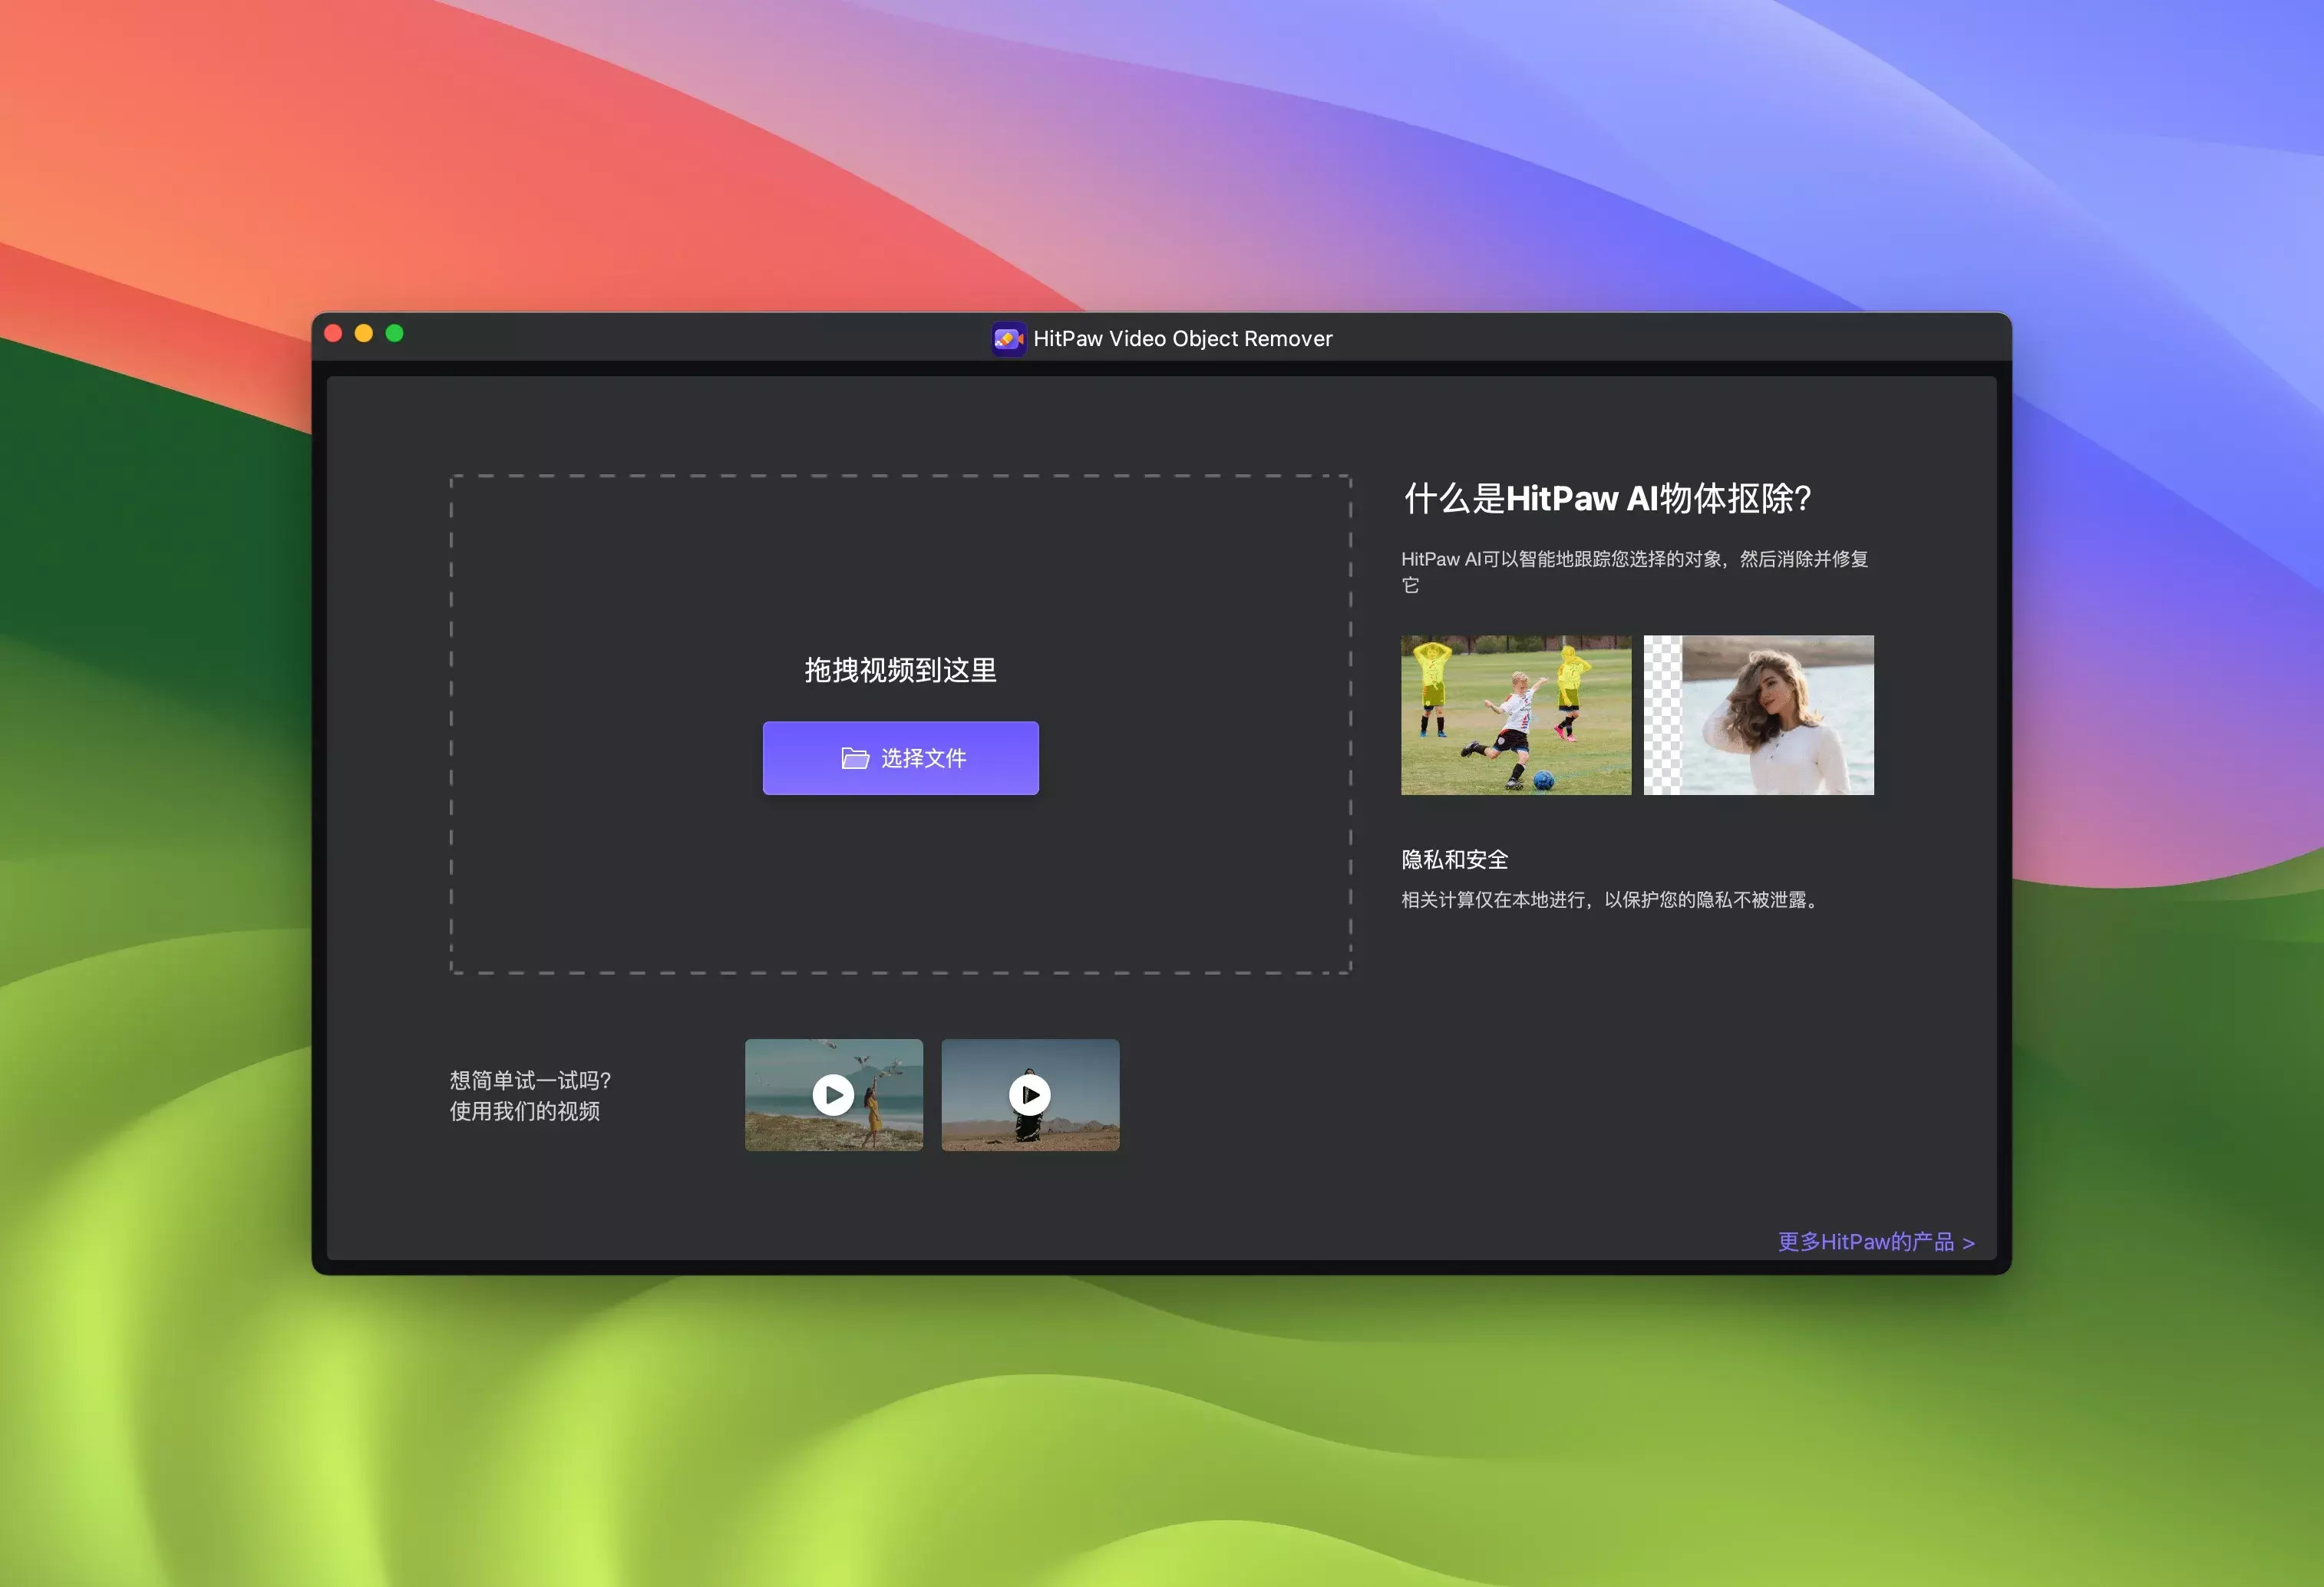This screenshot has height=1587, width=2324.
Task: Open the 更多HitPaw的产品 link
Action: 1865,1242
